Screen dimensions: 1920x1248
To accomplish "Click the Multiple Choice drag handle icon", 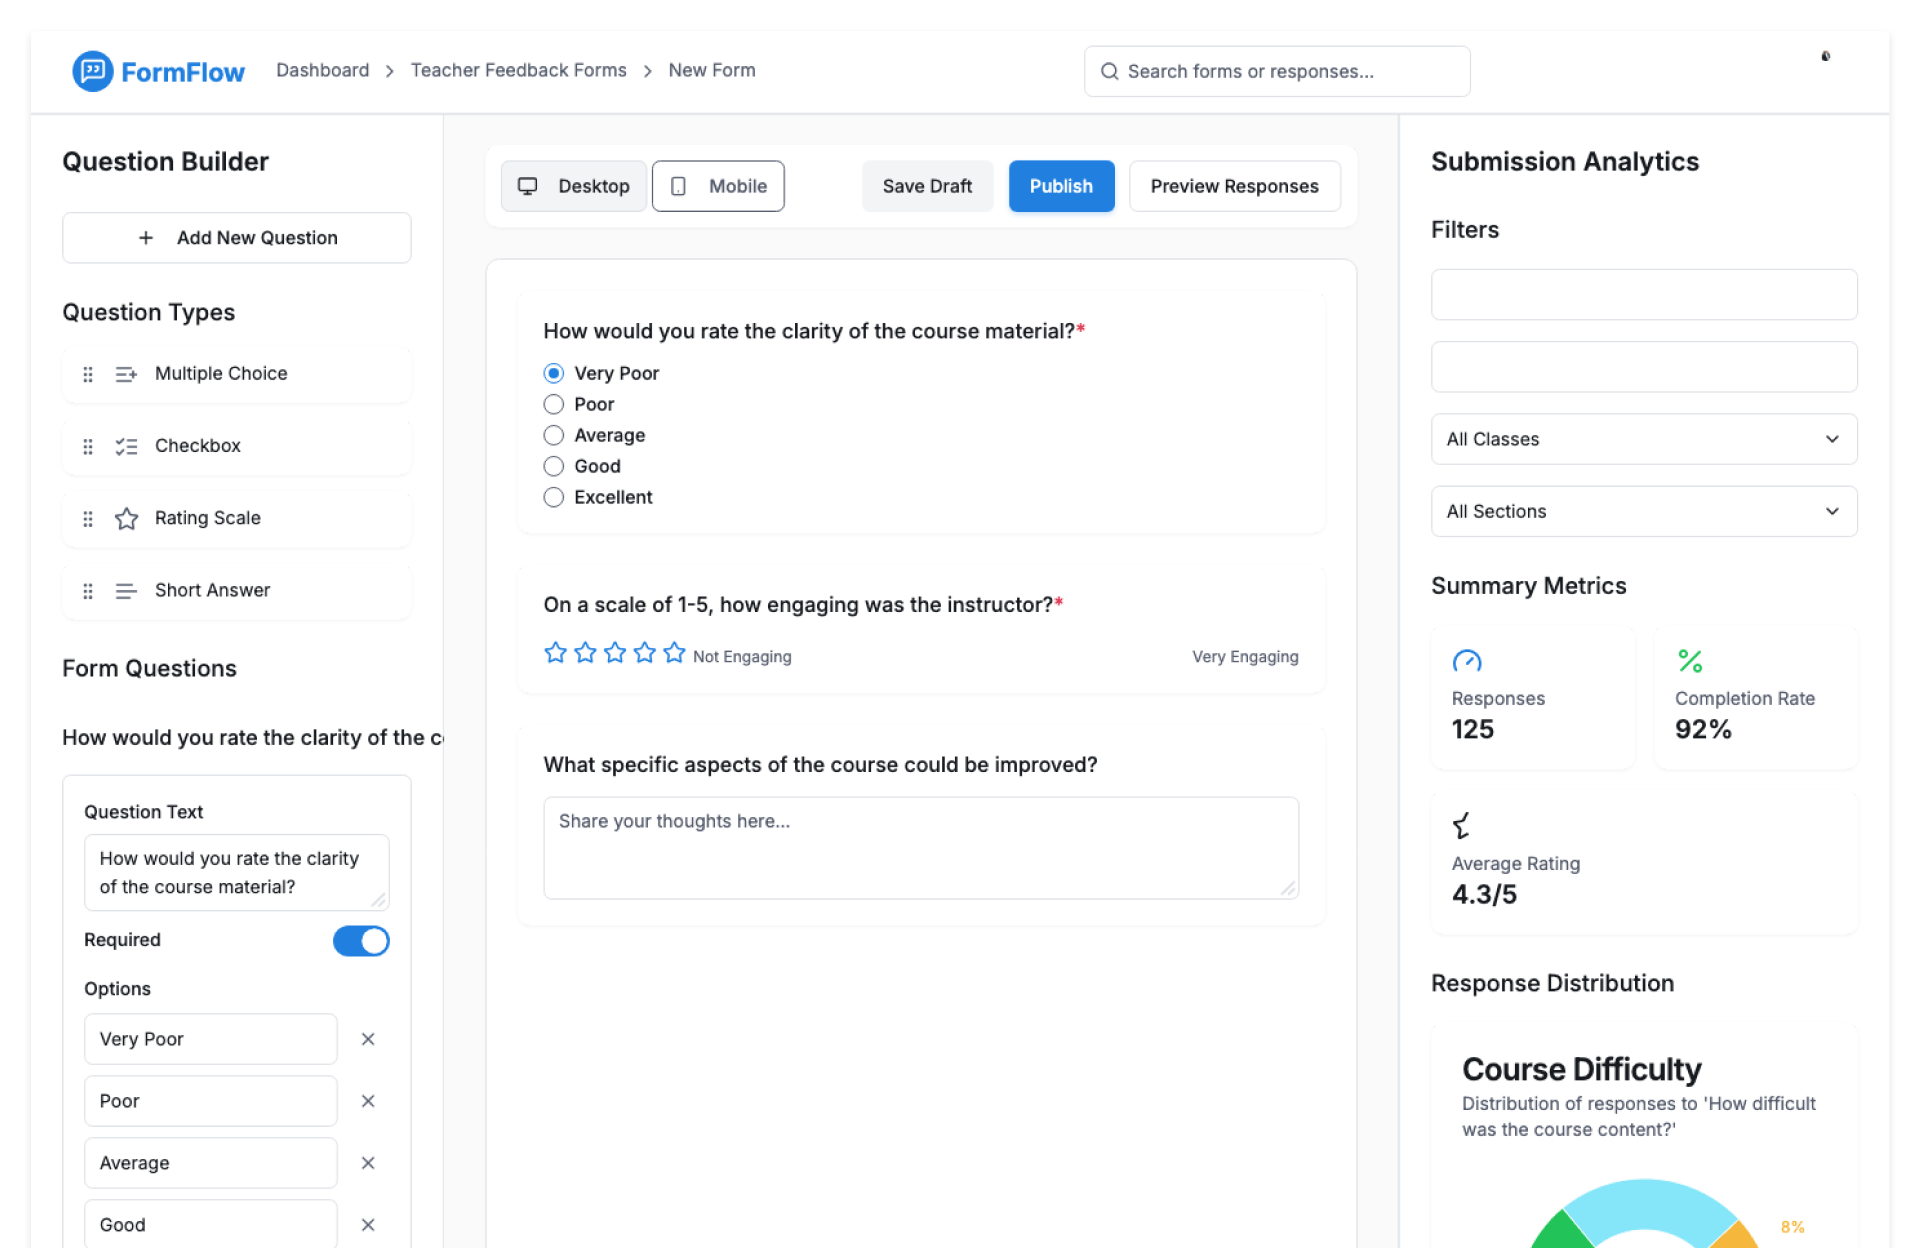I will [x=88, y=374].
